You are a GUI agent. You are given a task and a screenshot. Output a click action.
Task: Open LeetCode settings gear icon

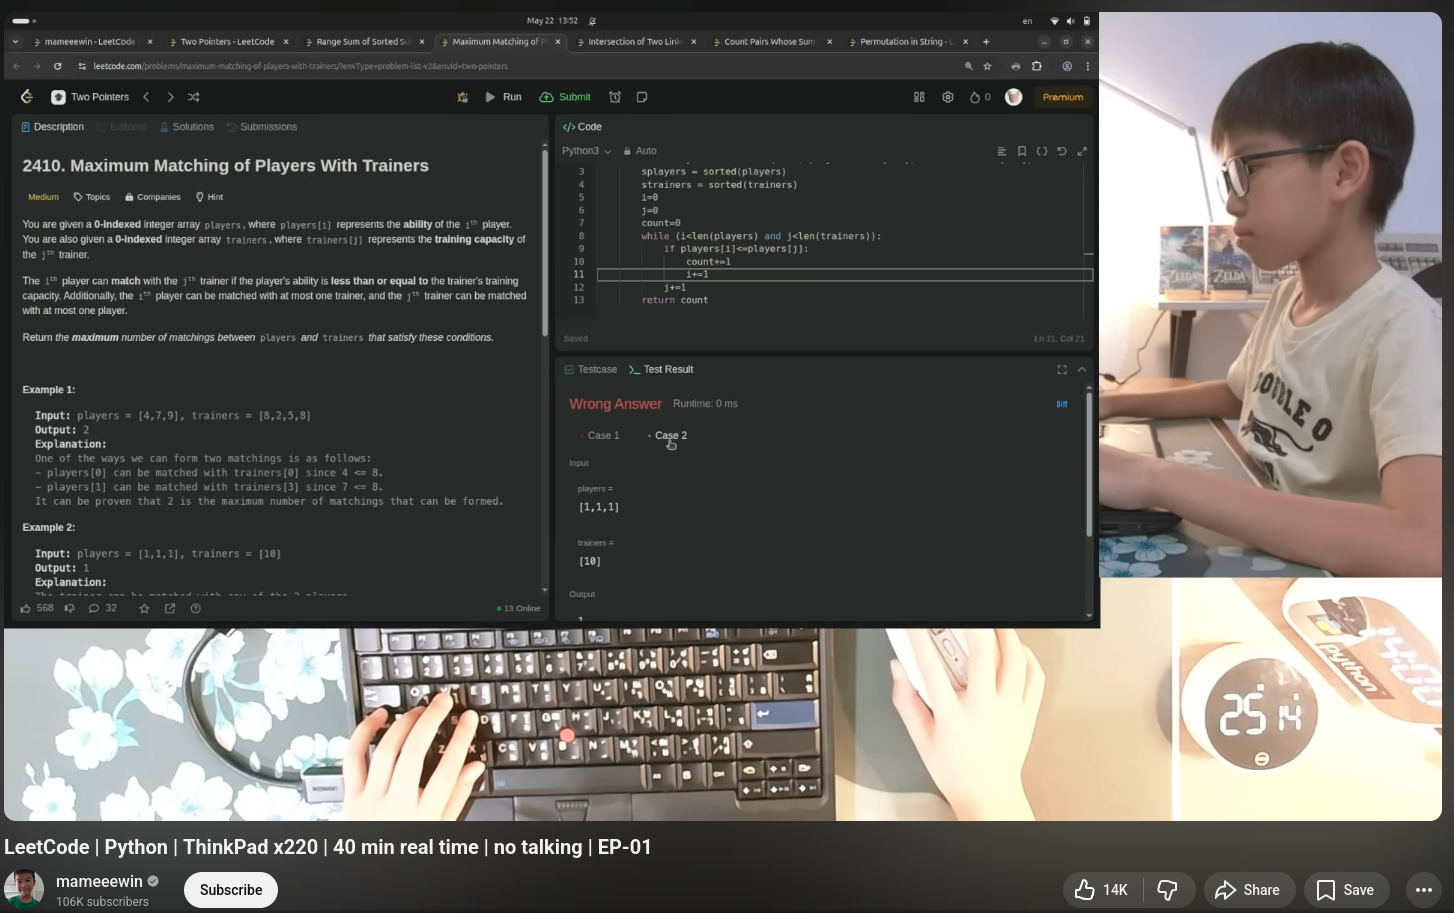(x=948, y=97)
